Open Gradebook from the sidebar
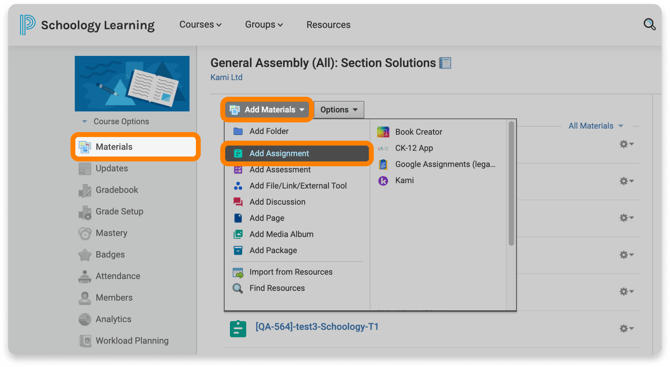Image resolution: width=670 pixels, height=367 pixels. point(117,190)
